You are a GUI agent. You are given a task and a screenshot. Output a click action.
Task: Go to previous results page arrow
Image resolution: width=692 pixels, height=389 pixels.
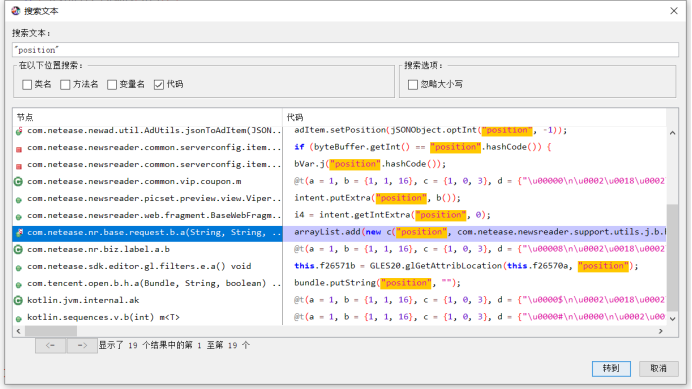(x=51, y=345)
